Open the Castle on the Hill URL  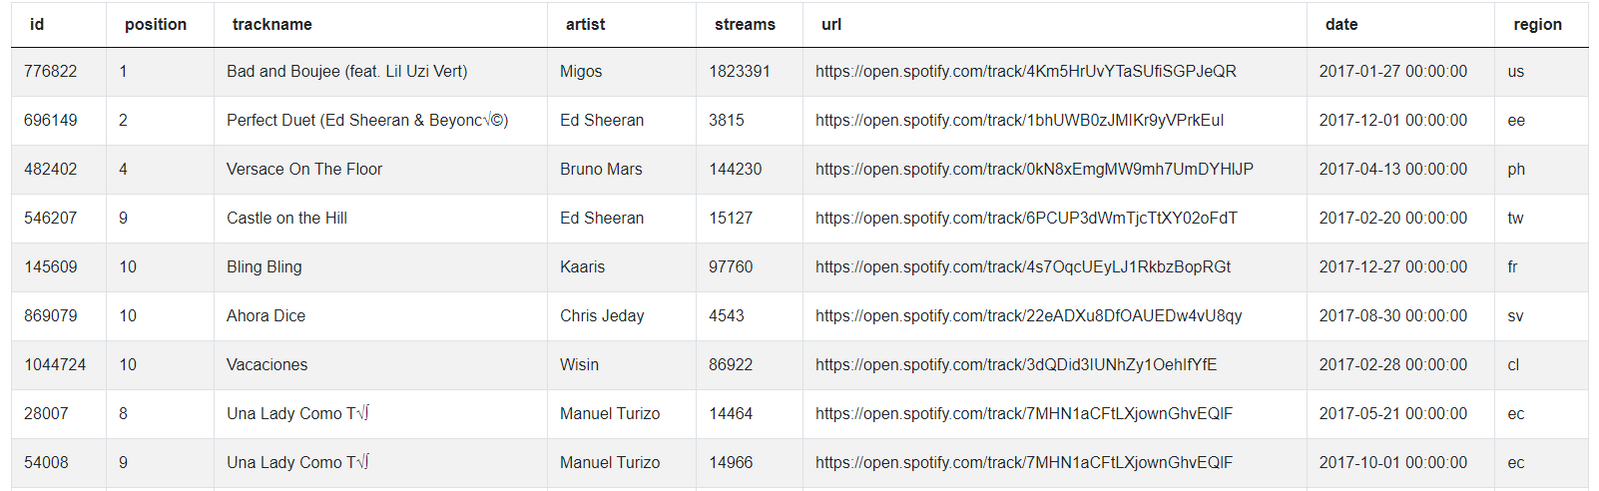click(x=1026, y=218)
